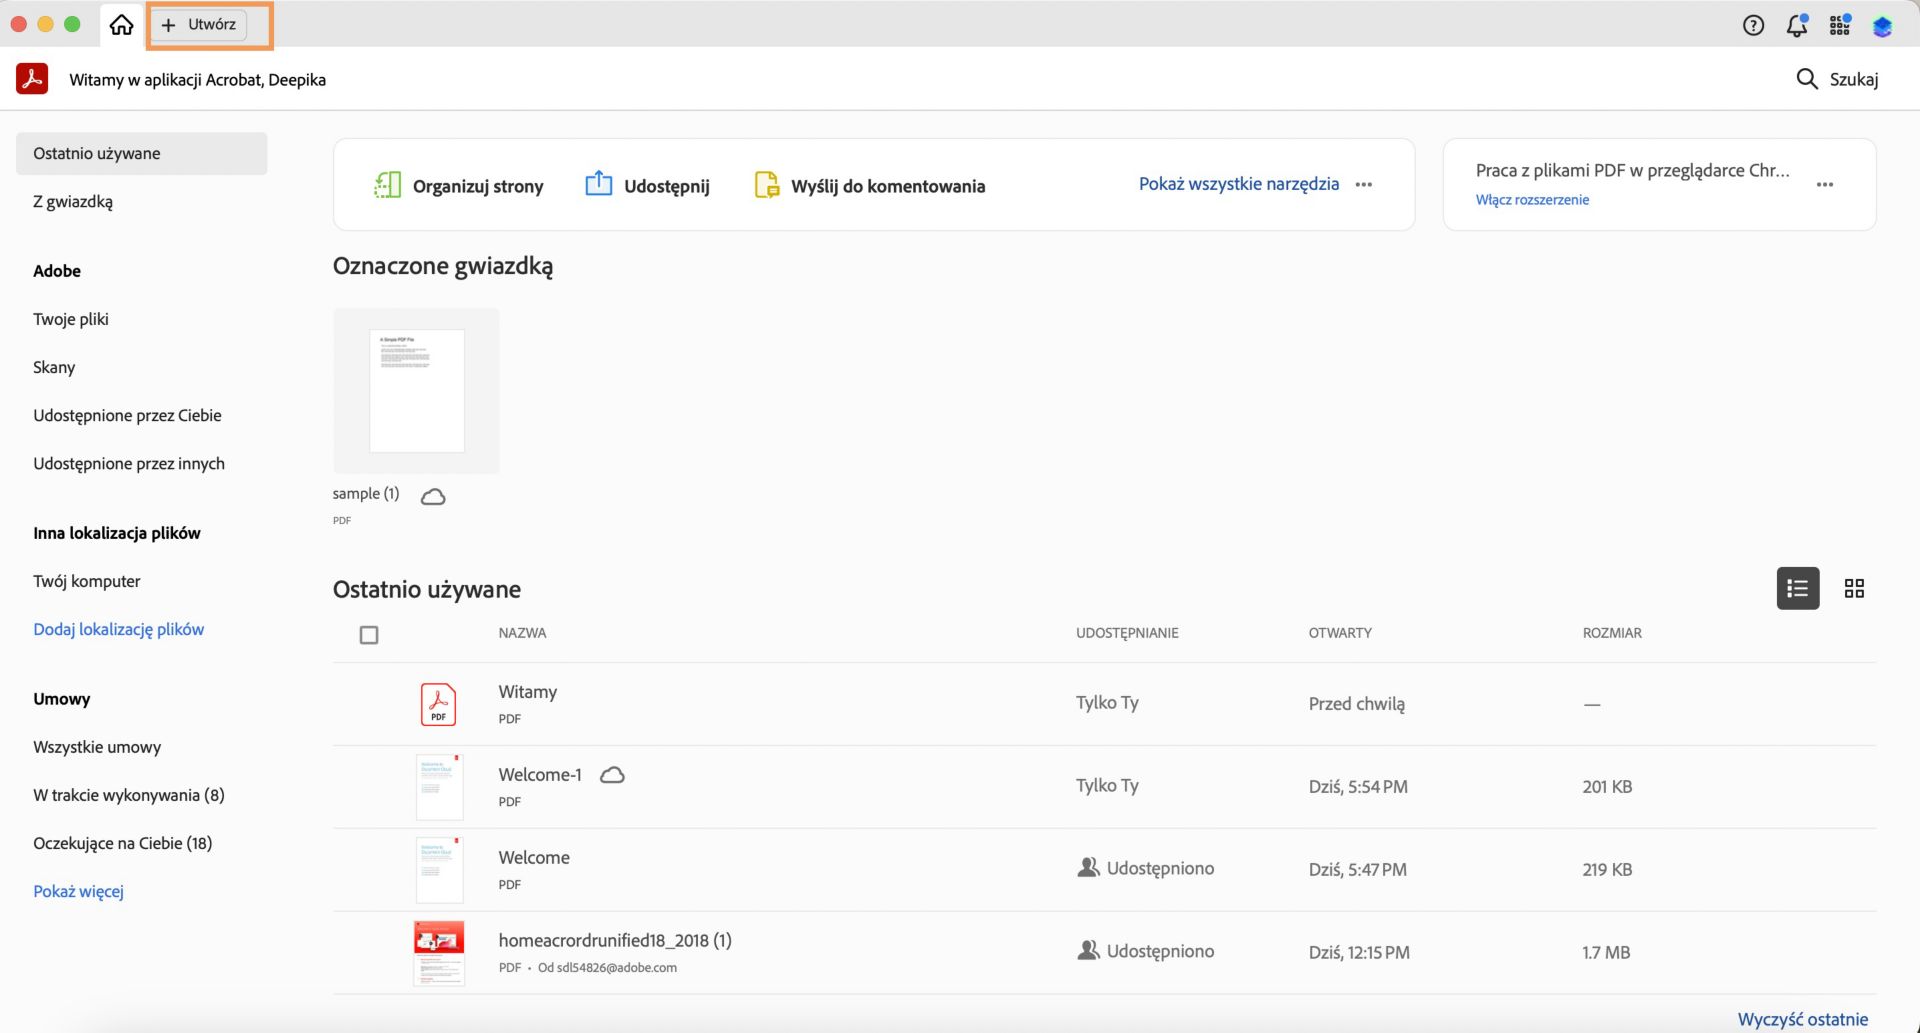Open the apps grid icon

[1839, 26]
